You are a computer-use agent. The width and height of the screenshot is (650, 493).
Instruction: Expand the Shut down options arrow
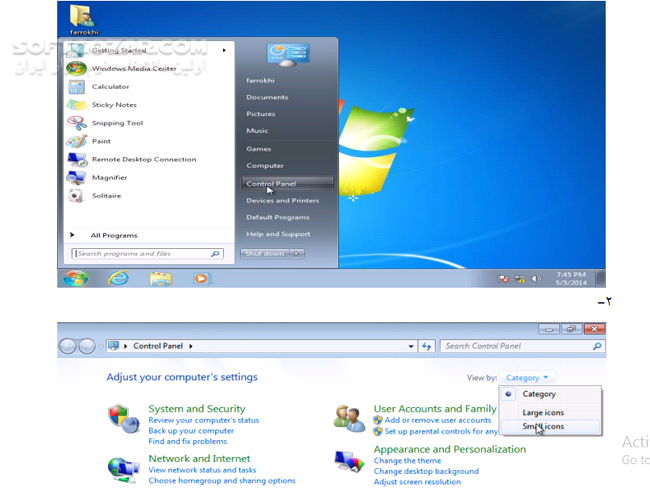click(x=296, y=253)
